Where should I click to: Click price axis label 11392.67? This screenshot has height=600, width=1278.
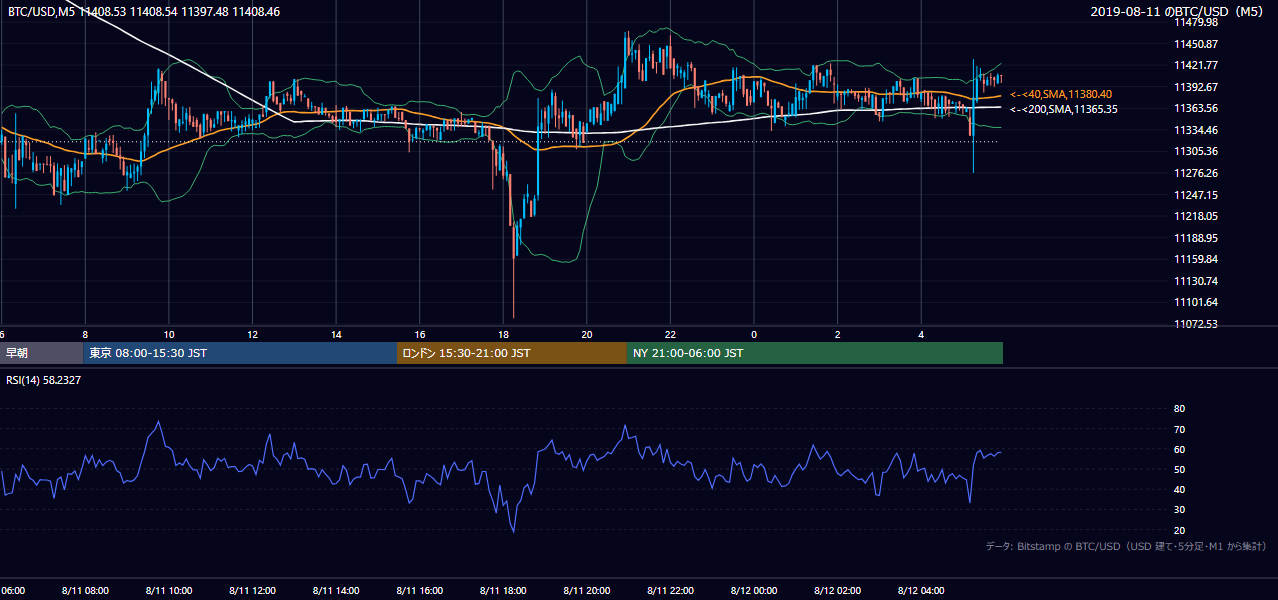[1196, 87]
